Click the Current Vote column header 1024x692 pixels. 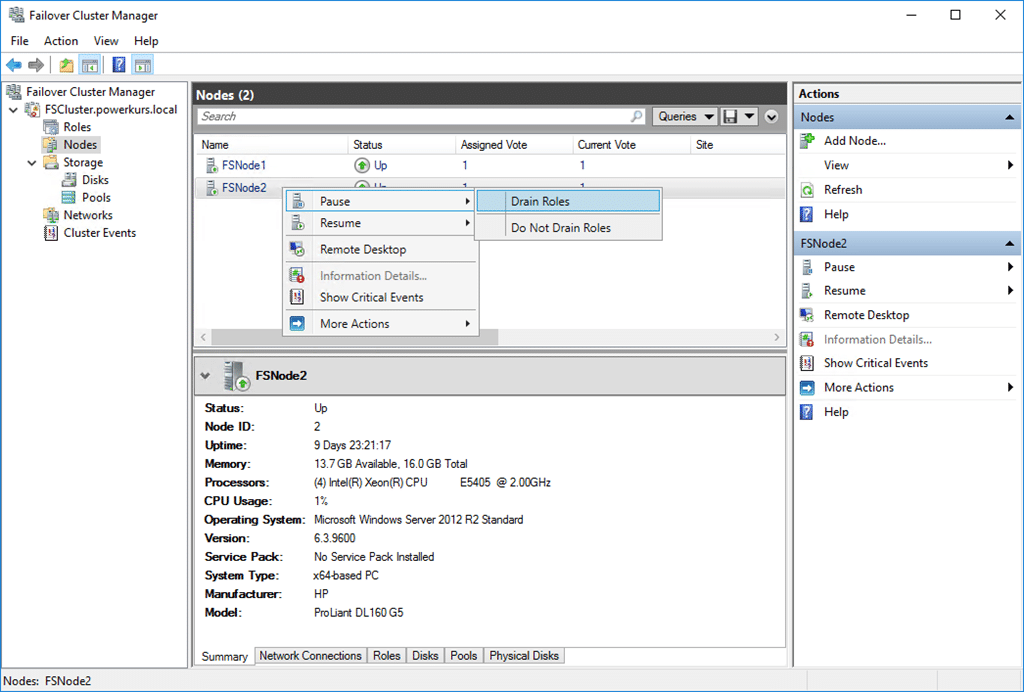click(631, 145)
